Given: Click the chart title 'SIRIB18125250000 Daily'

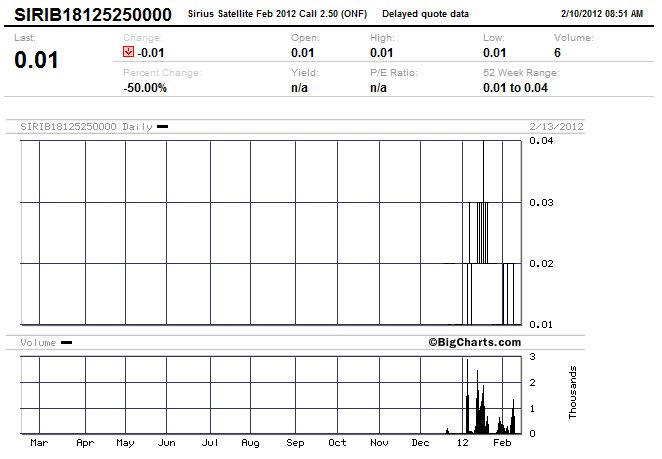Looking at the screenshot, I should pyautogui.click(x=86, y=127).
